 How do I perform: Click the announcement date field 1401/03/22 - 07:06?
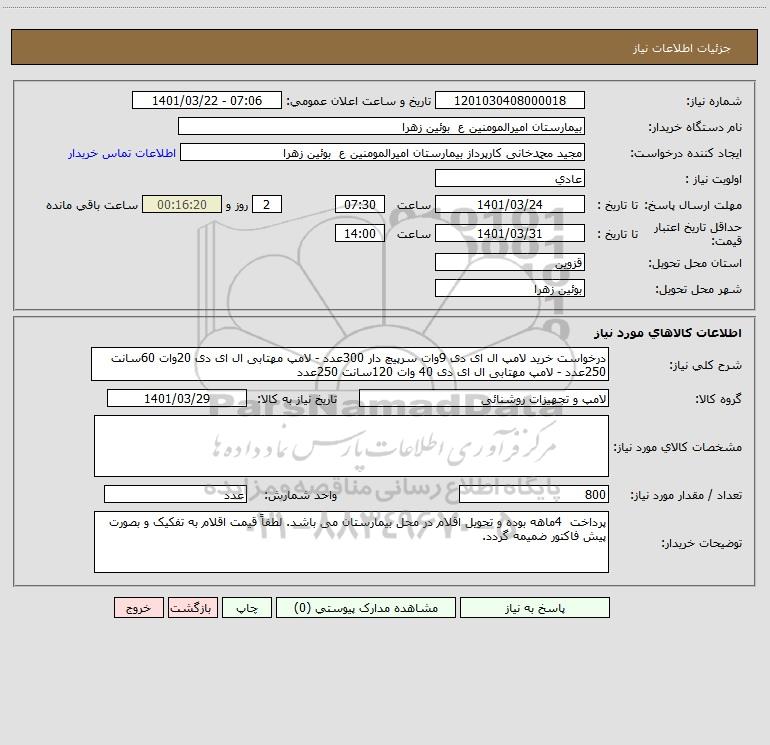click(207, 100)
